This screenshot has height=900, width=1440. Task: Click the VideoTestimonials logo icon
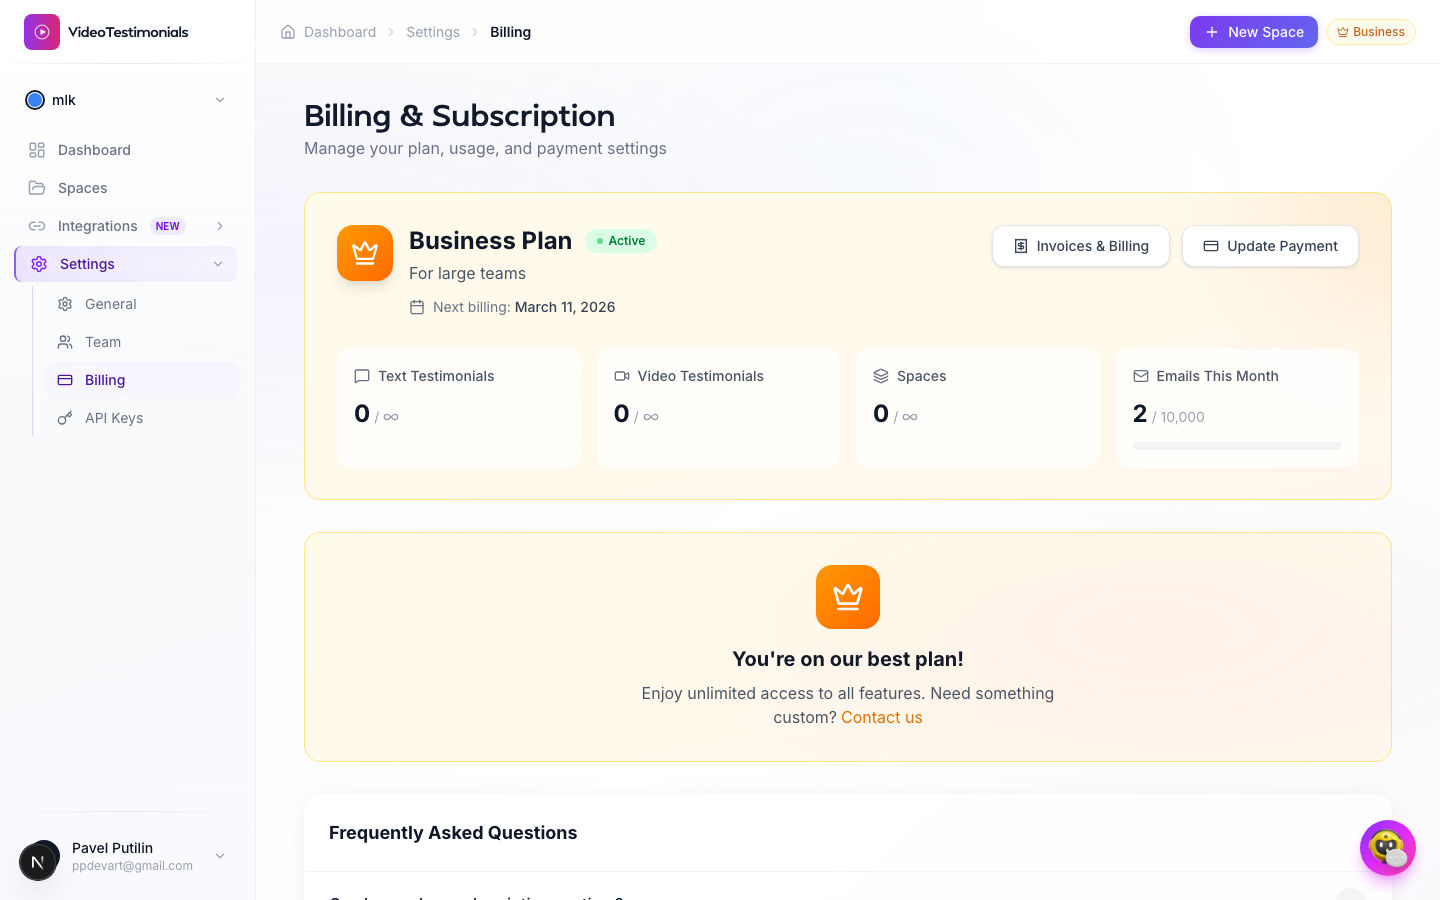tap(42, 32)
